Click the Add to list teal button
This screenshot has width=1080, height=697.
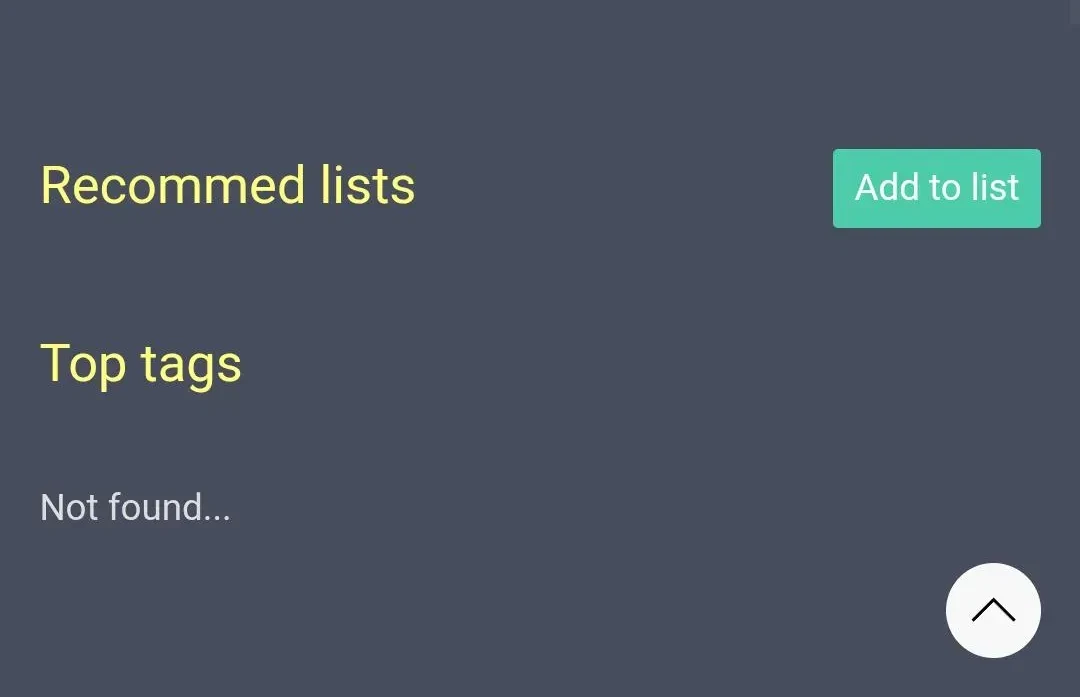[x=937, y=188]
